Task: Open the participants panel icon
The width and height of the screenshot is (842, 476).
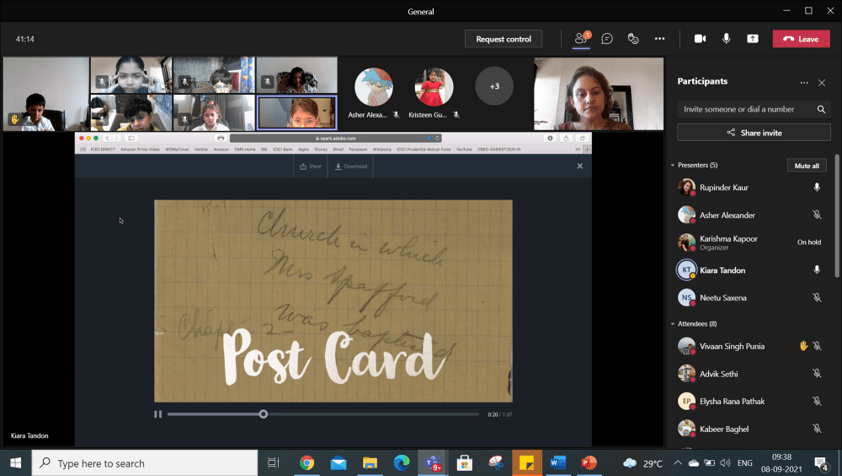Action: (581, 39)
